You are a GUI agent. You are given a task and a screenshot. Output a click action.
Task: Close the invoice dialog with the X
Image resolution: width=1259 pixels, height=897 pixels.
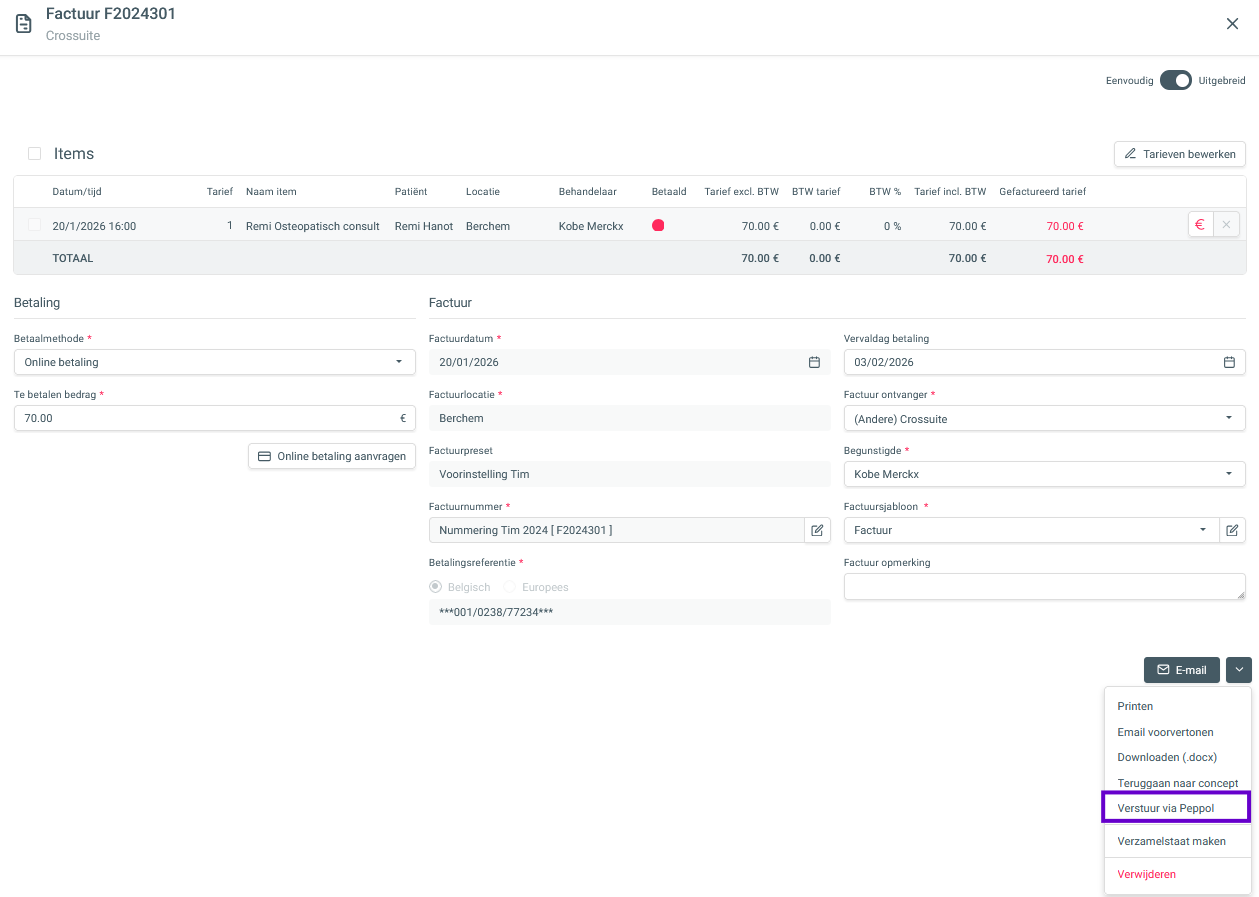pos(1232,24)
